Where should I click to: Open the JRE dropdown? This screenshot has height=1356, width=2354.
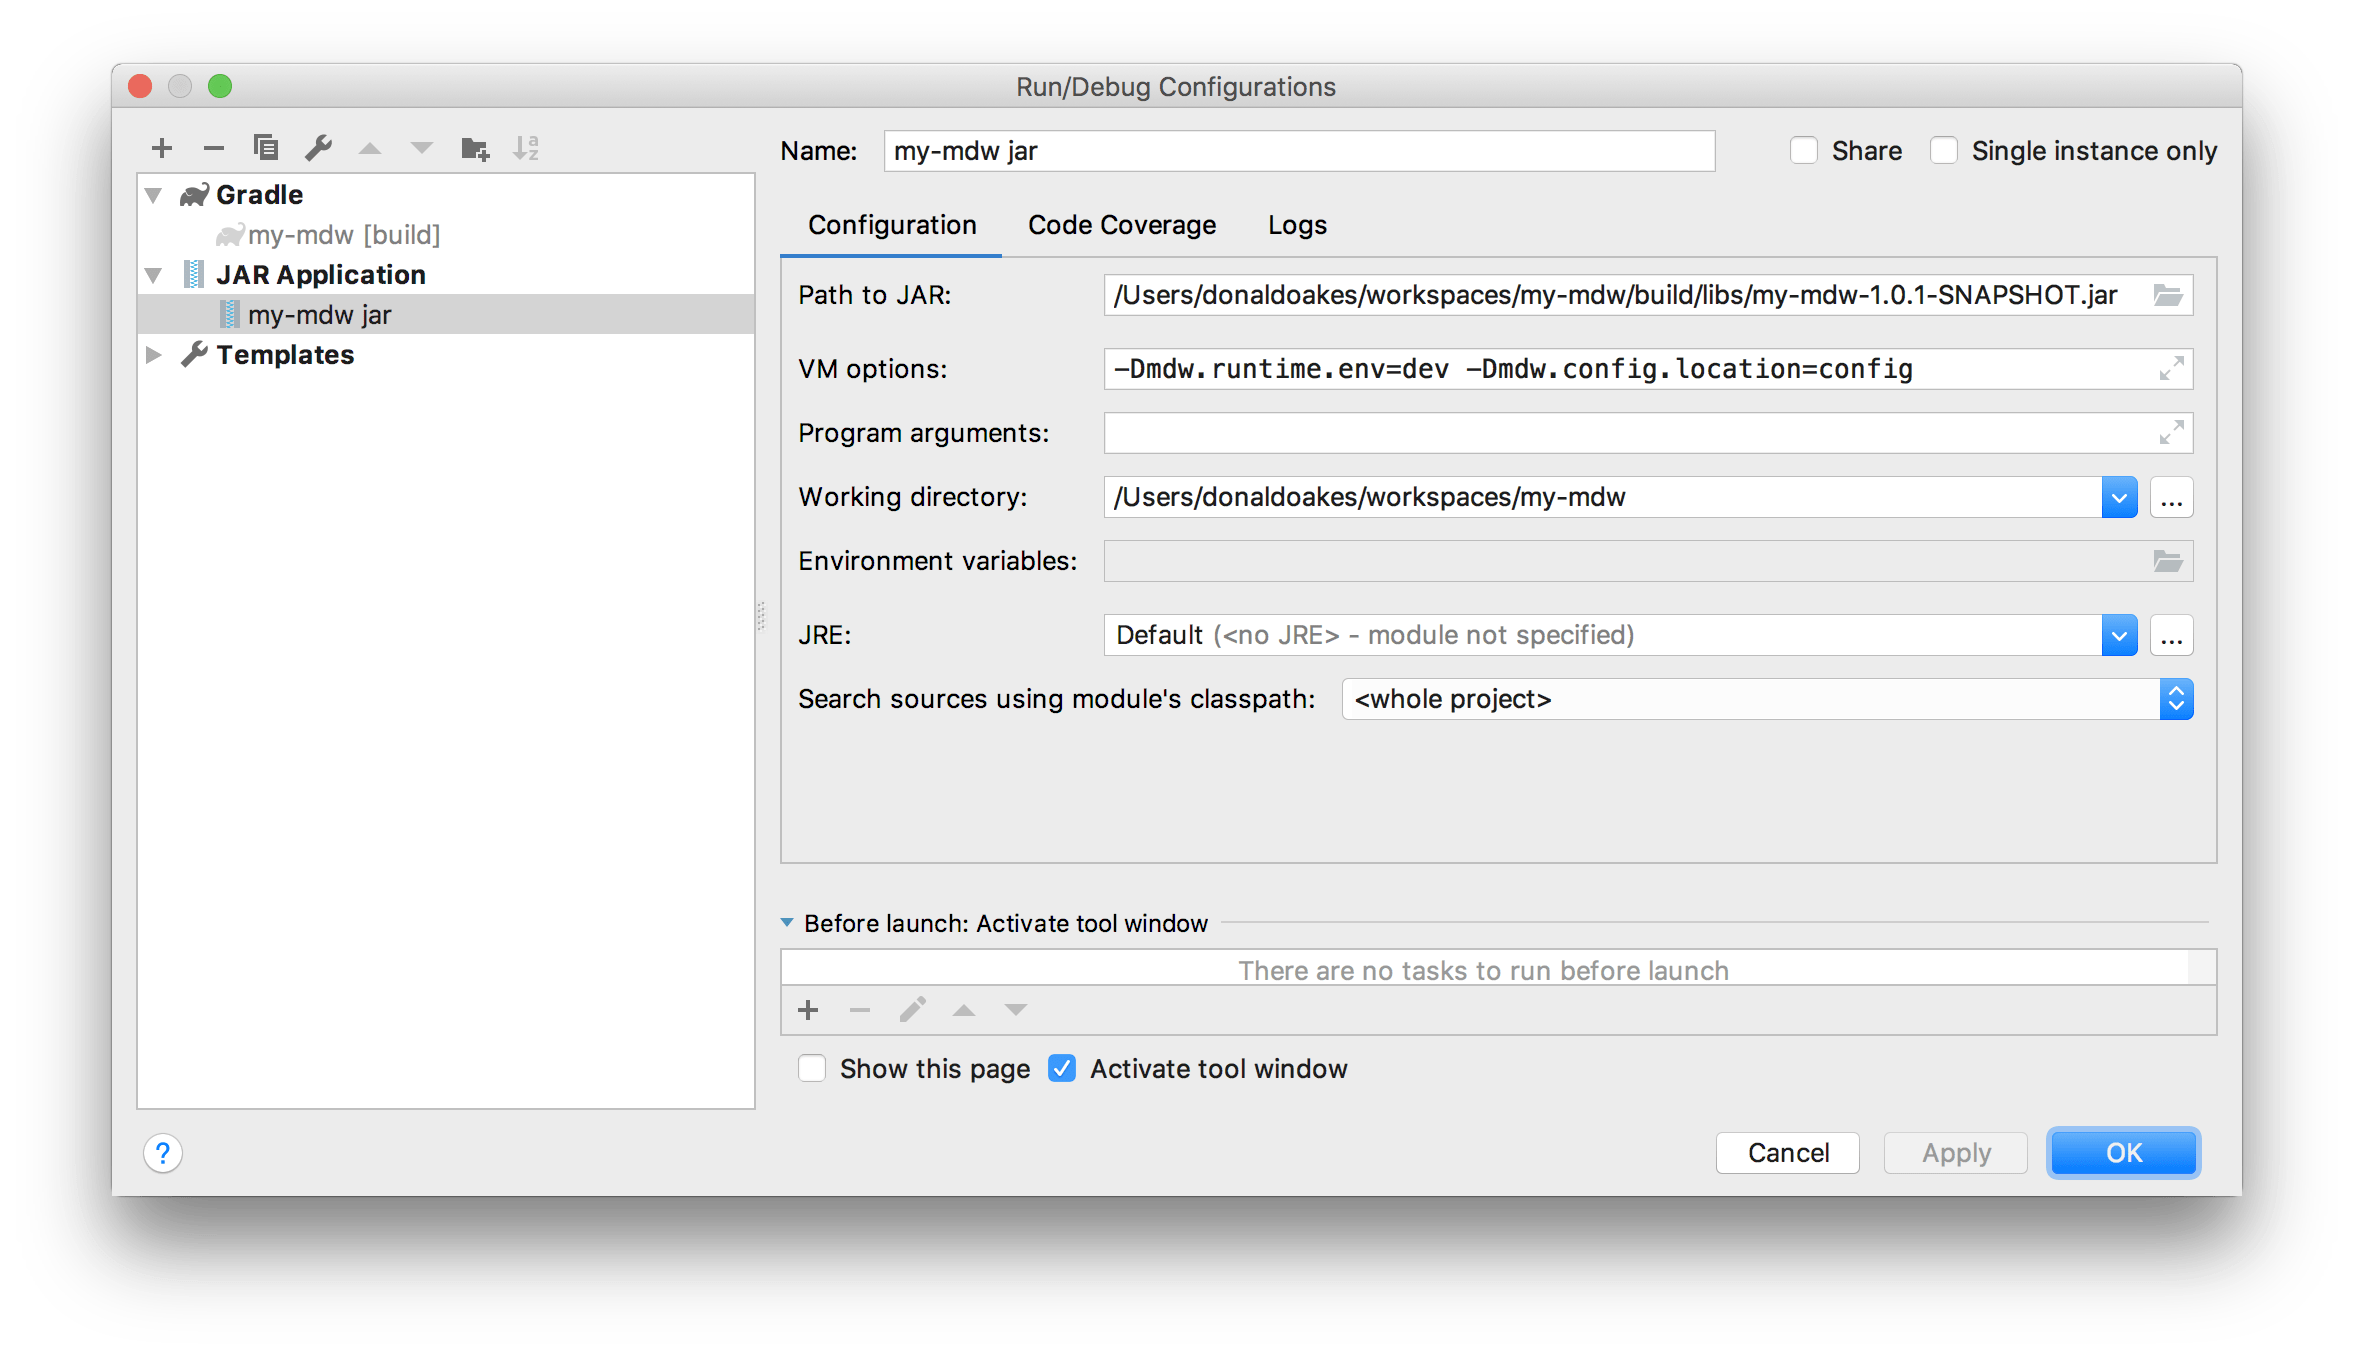pos(2118,636)
